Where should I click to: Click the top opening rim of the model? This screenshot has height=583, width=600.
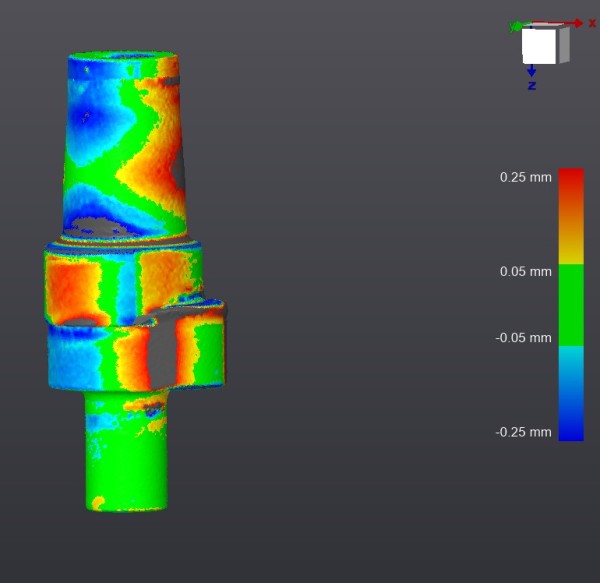pyautogui.click(x=123, y=58)
